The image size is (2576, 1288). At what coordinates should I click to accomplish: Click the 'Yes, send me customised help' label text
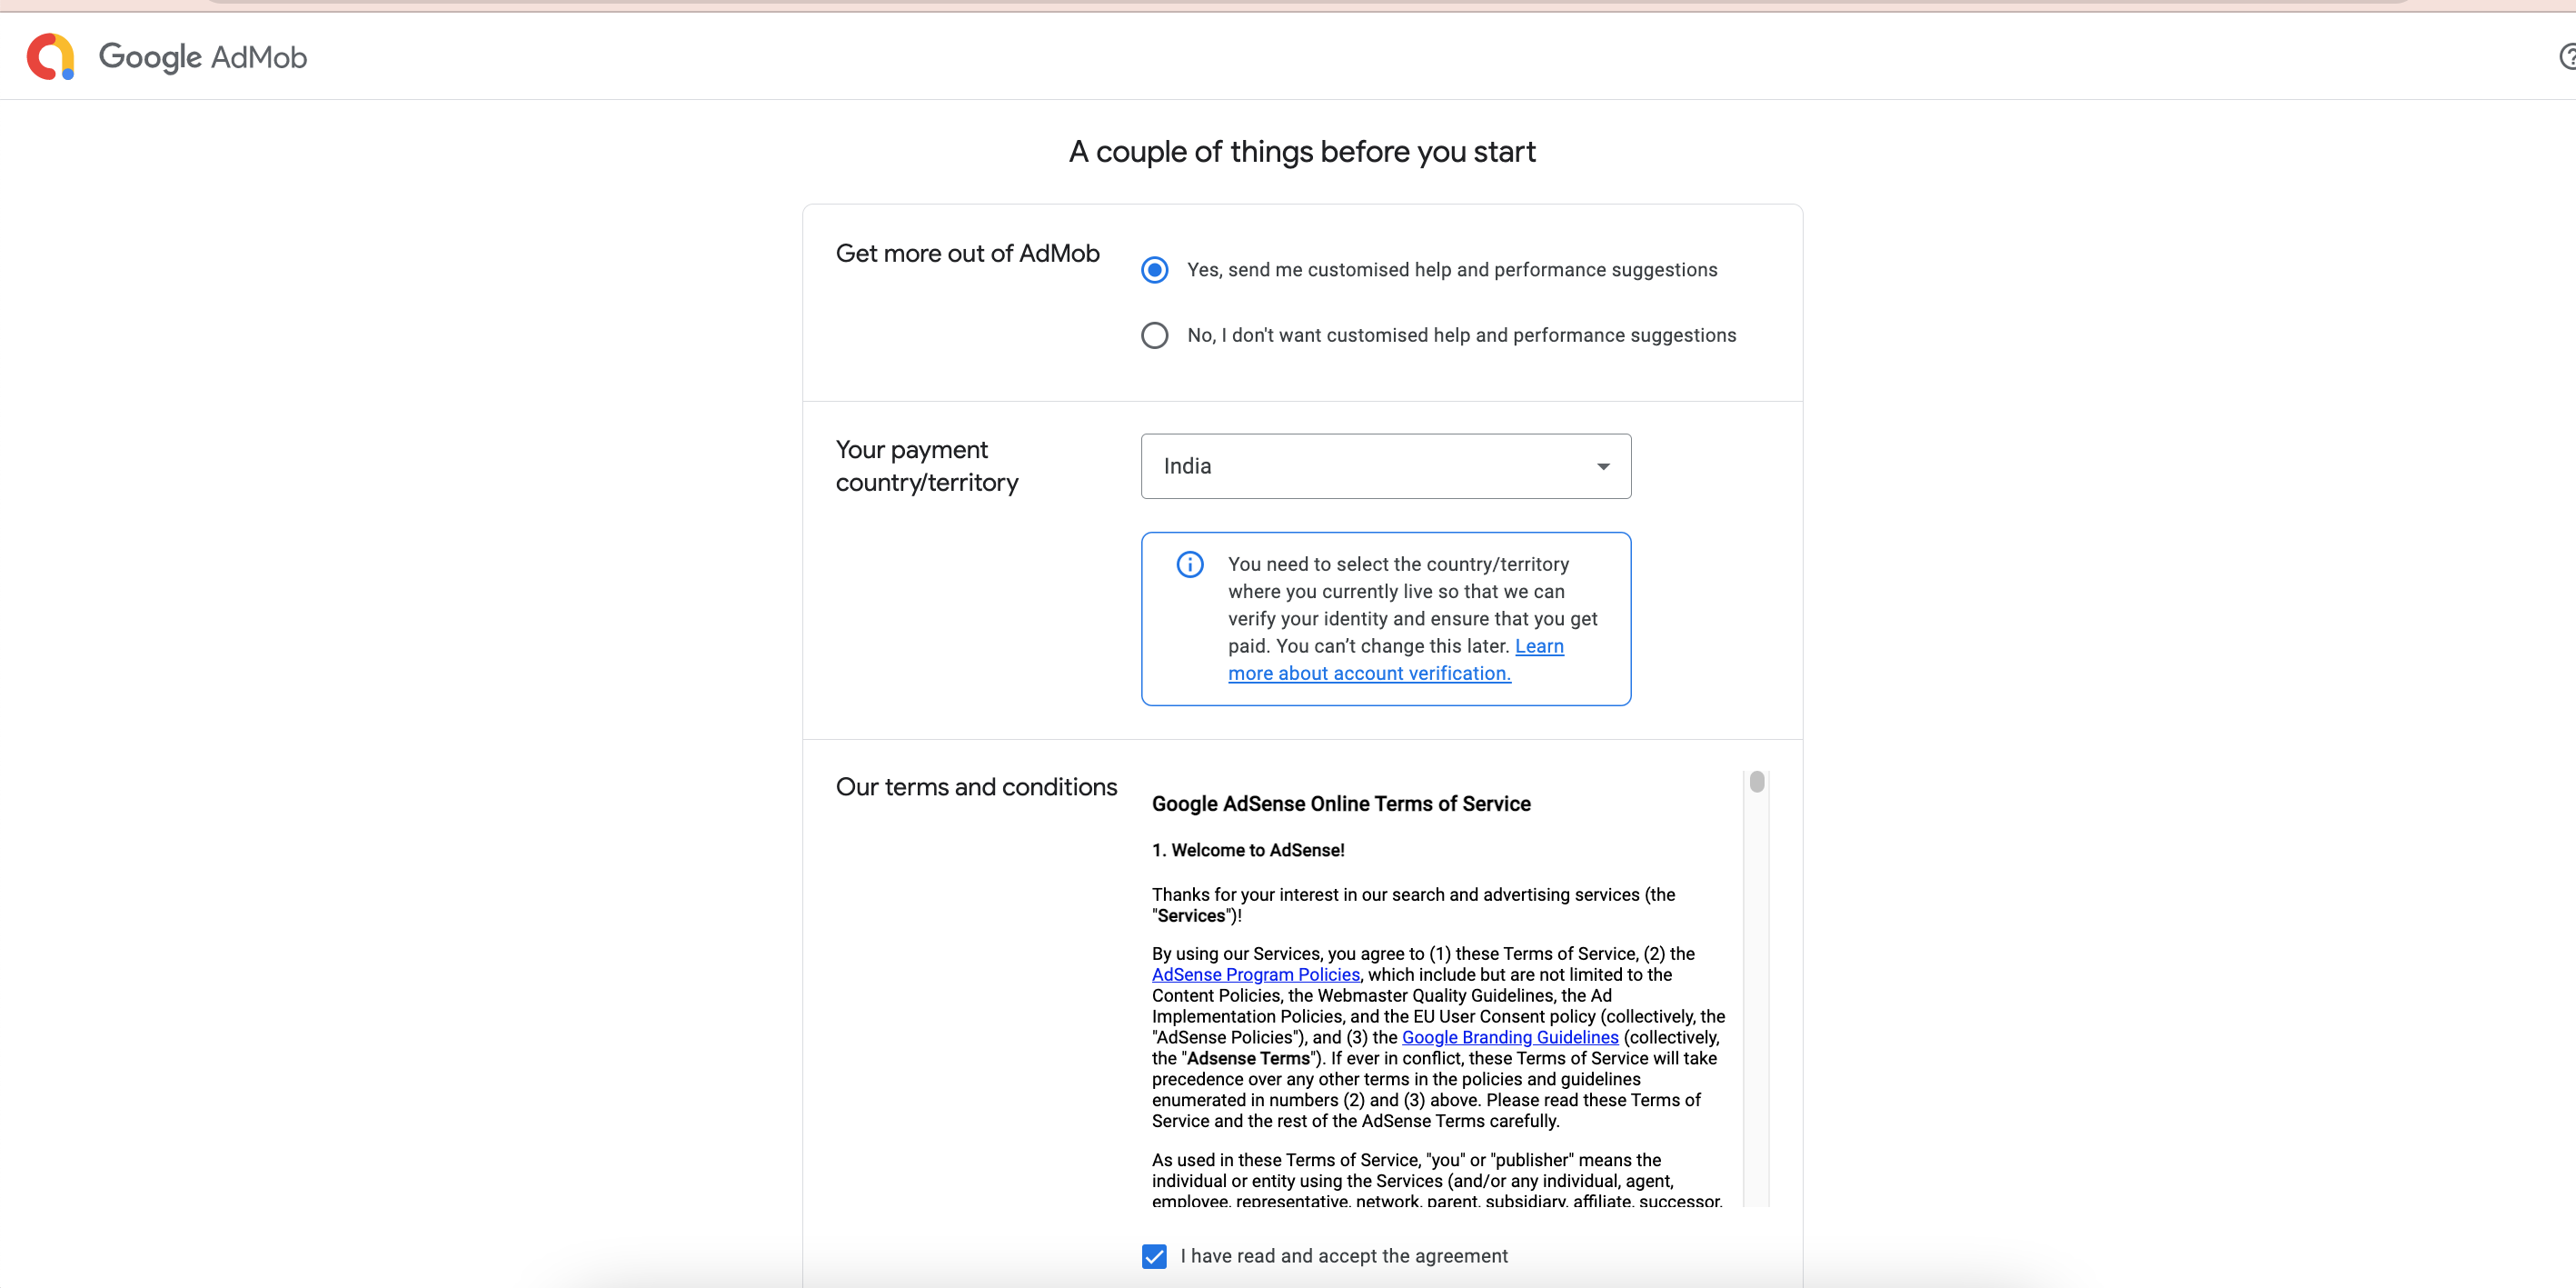(1451, 270)
